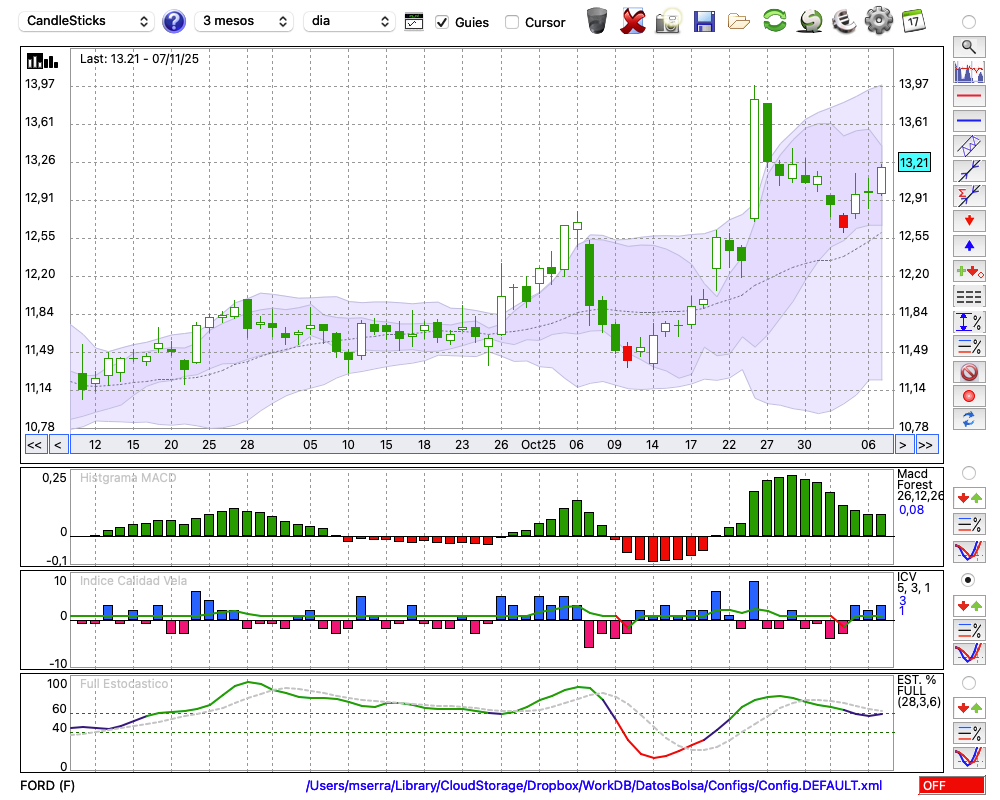Select the red horizontal line tool

pos(968,97)
